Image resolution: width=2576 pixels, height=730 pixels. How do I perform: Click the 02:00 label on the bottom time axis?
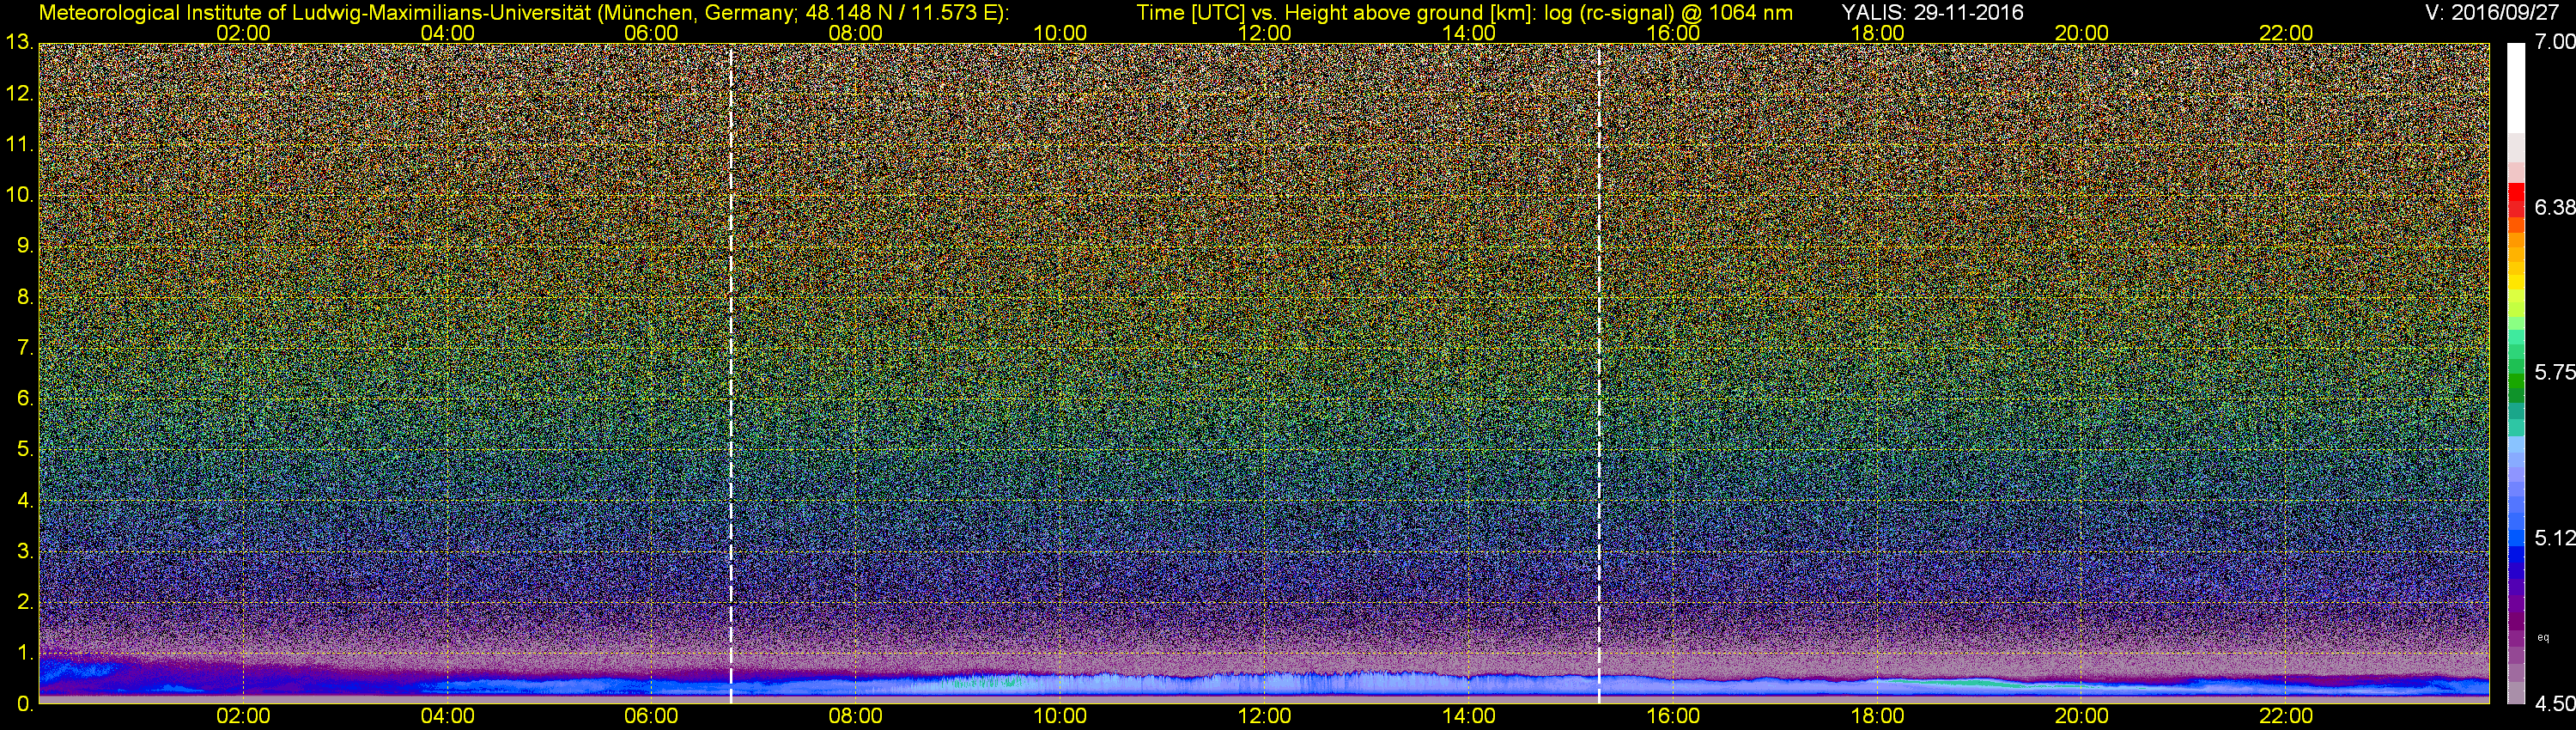point(243,716)
